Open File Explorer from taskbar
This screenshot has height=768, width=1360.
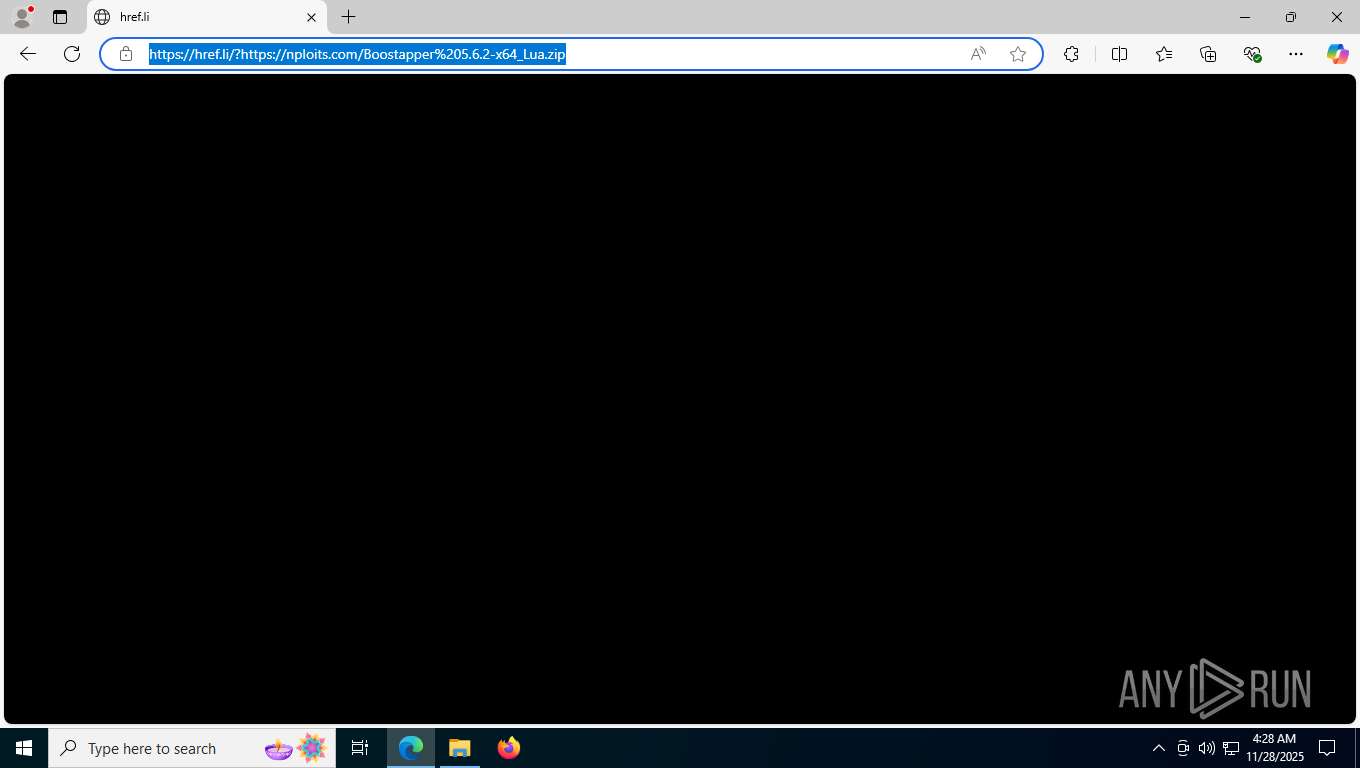(460, 748)
